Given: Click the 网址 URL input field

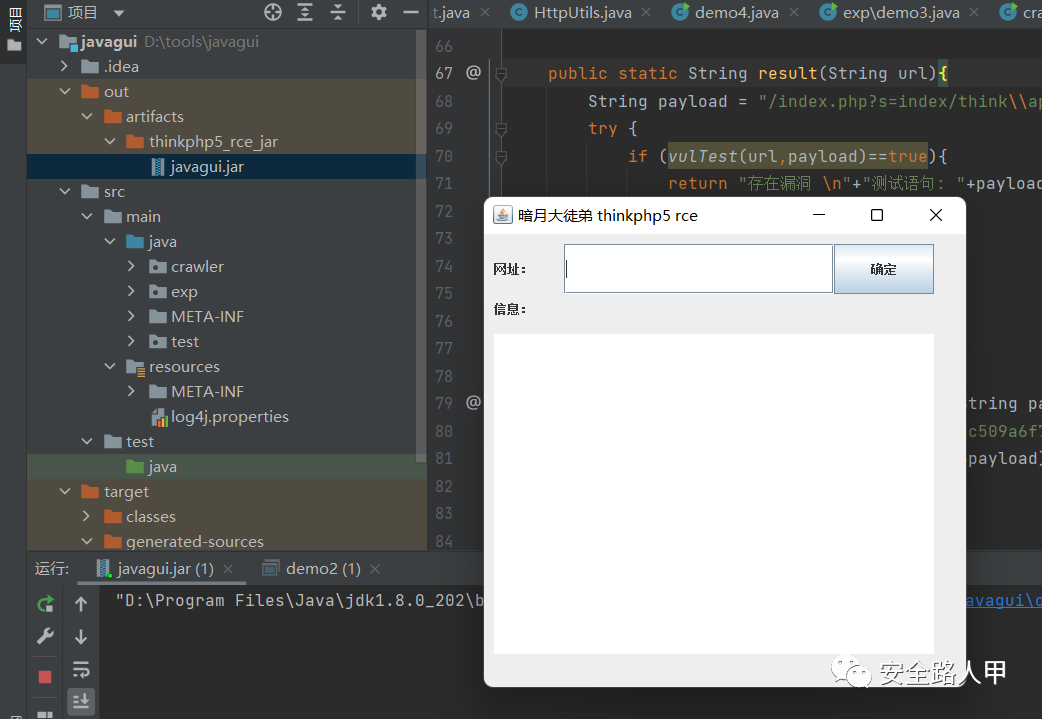Looking at the screenshot, I should point(698,268).
